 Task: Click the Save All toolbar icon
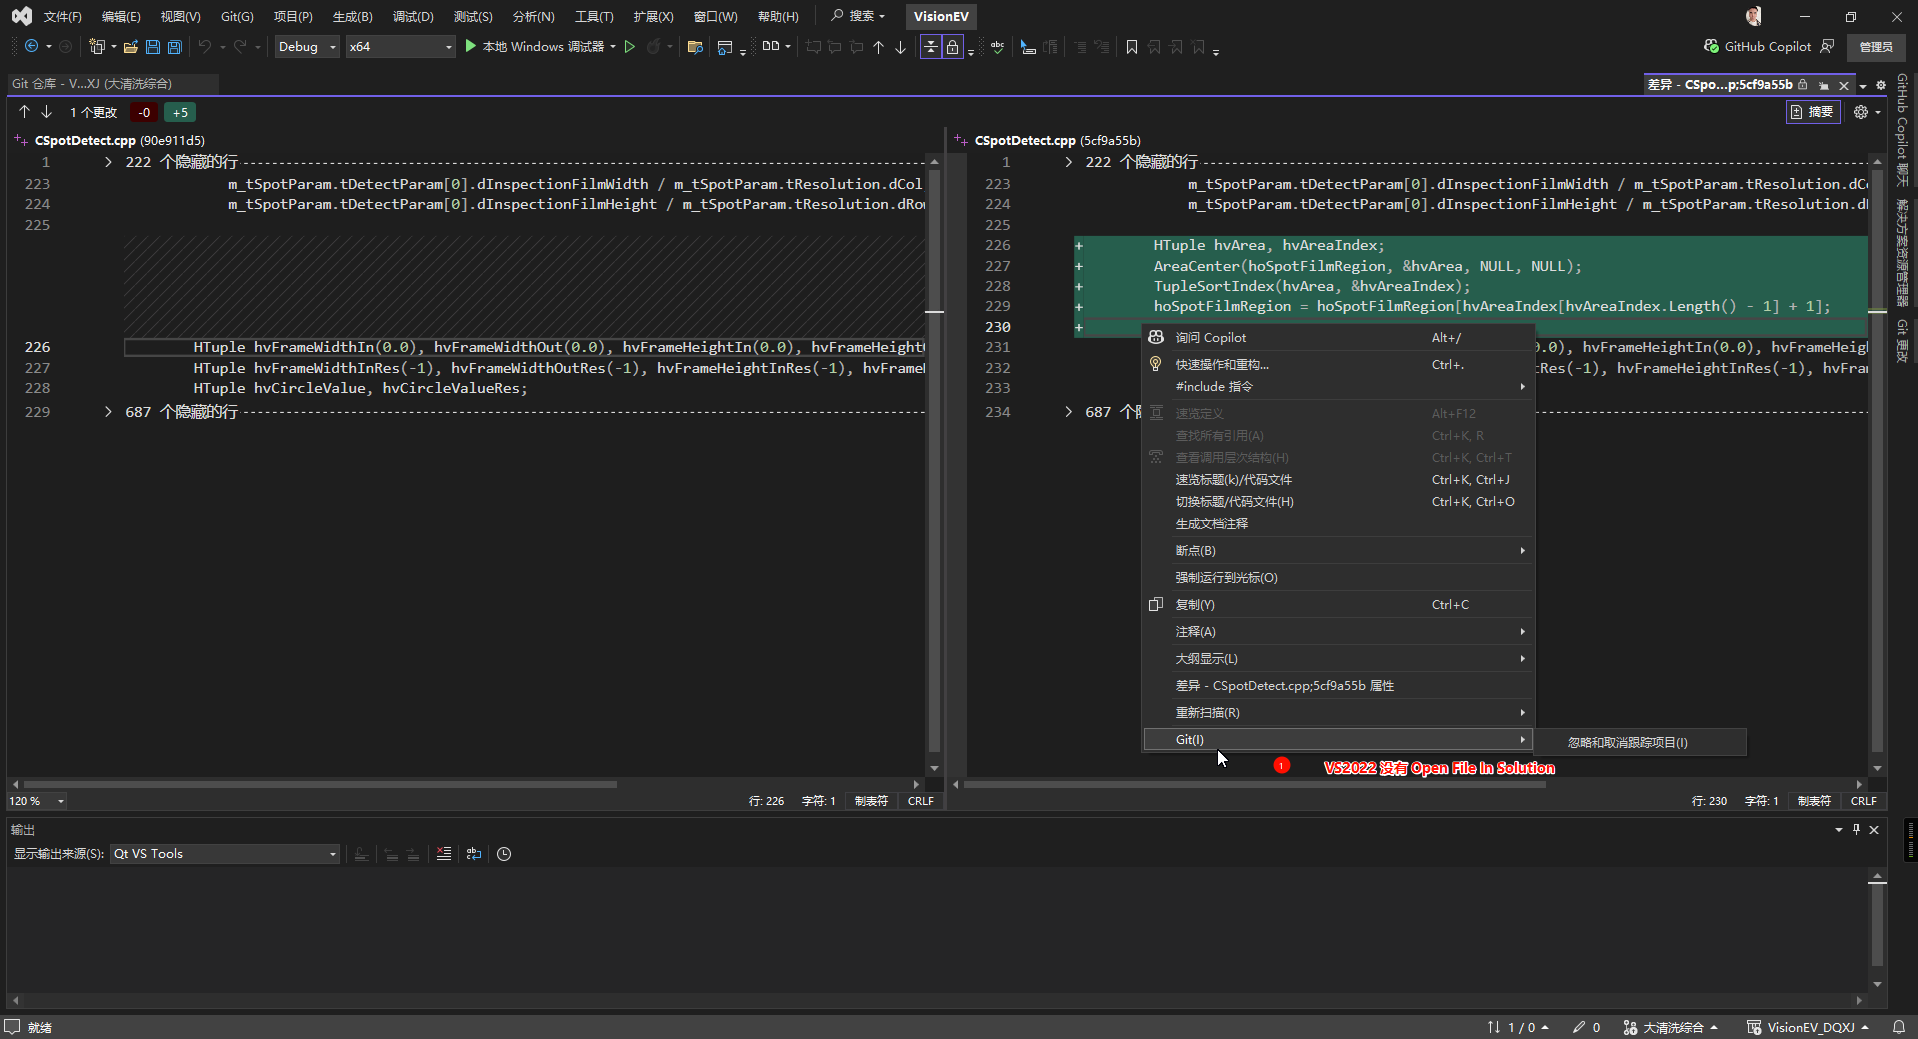pyautogui.click(x=175, y=47)
